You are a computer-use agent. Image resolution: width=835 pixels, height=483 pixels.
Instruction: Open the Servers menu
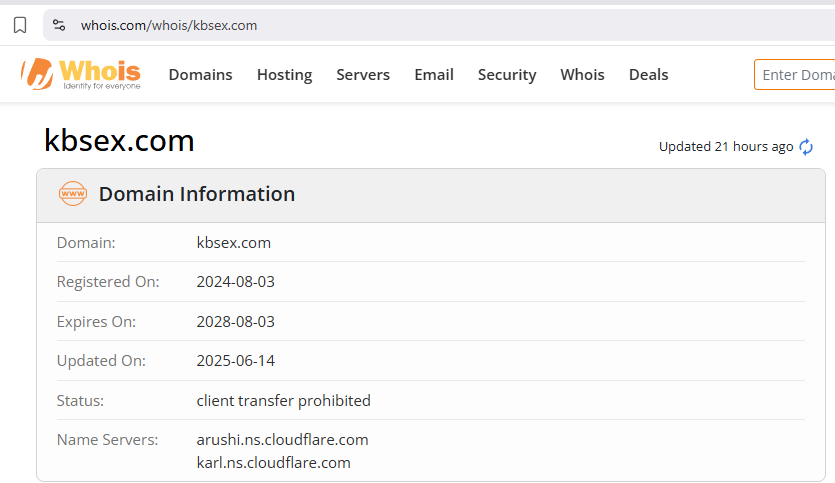click(x=363, y=75)
